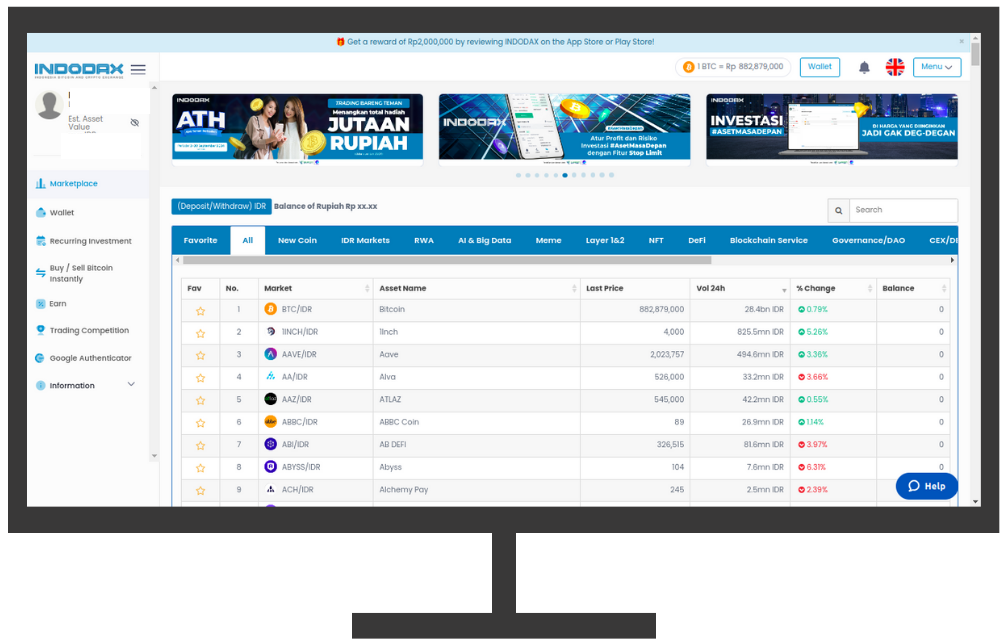This screenshot has height=644, width=1005.
Task: Click the (Deposit/Withdraw) IDR button
Action: tap(222, 206)
